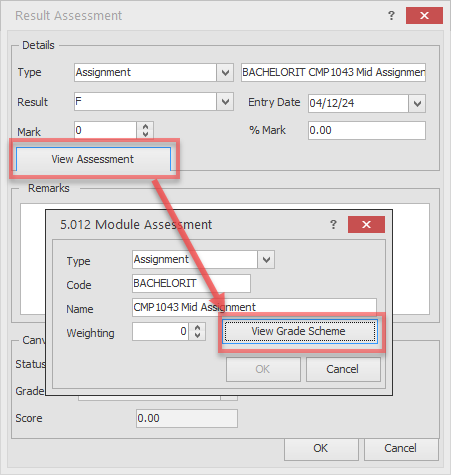Click the help question mark in Result Assessment
The image size is (451, 475).
[x=391, y=15]
